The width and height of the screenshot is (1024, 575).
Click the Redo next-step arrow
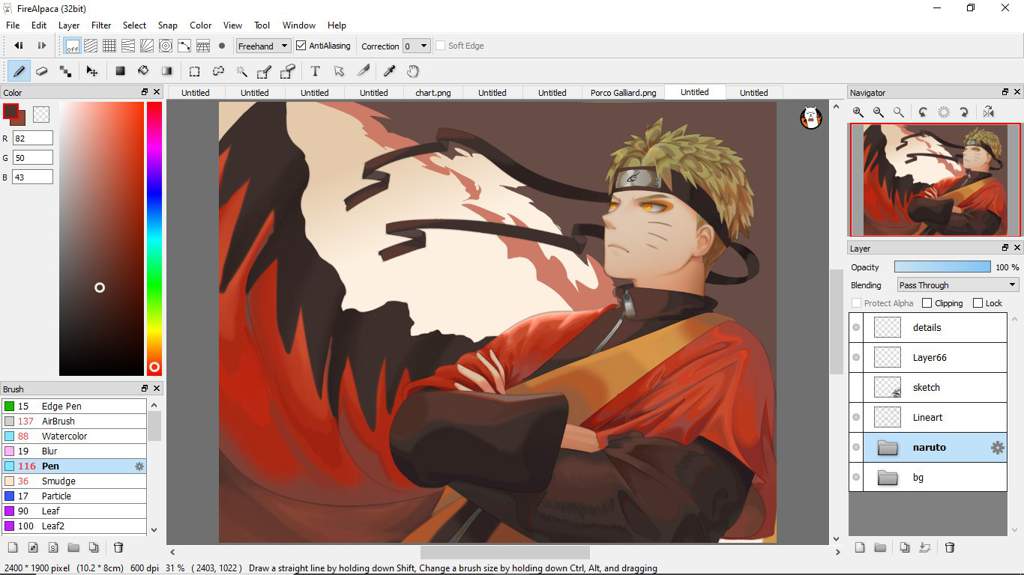[42, 46]
